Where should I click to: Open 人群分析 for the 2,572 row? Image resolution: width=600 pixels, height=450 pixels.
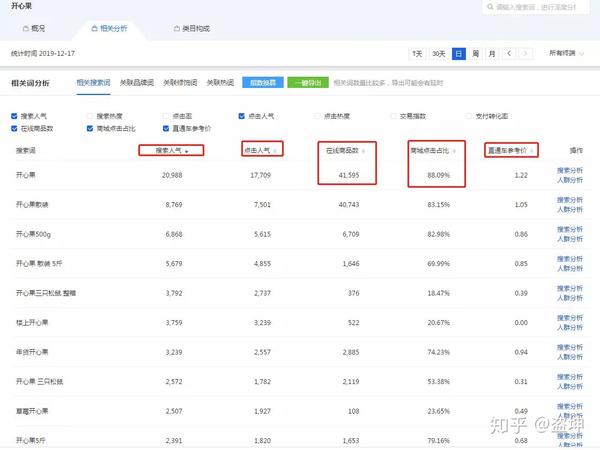click(570, 386)
